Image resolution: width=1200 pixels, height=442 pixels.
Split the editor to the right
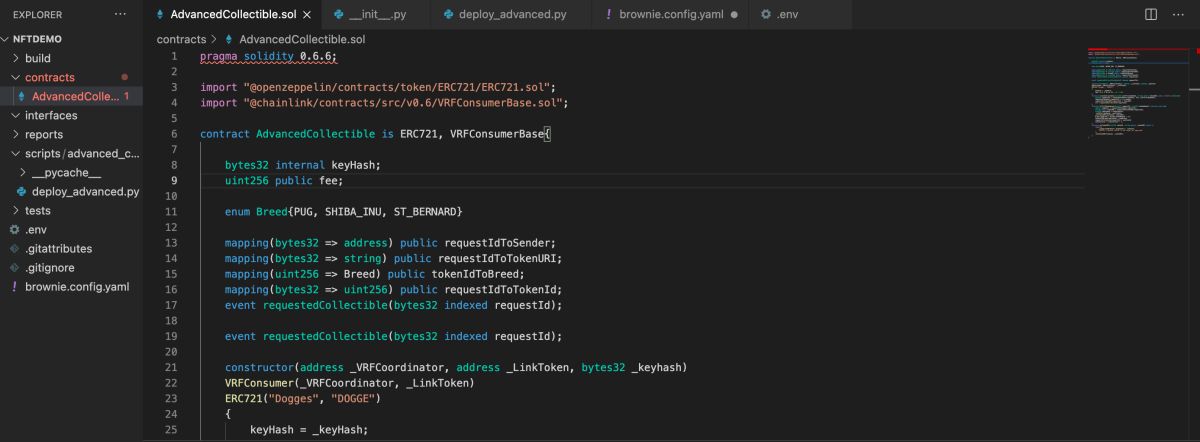pyautogui.click(x=1151, y=15)
